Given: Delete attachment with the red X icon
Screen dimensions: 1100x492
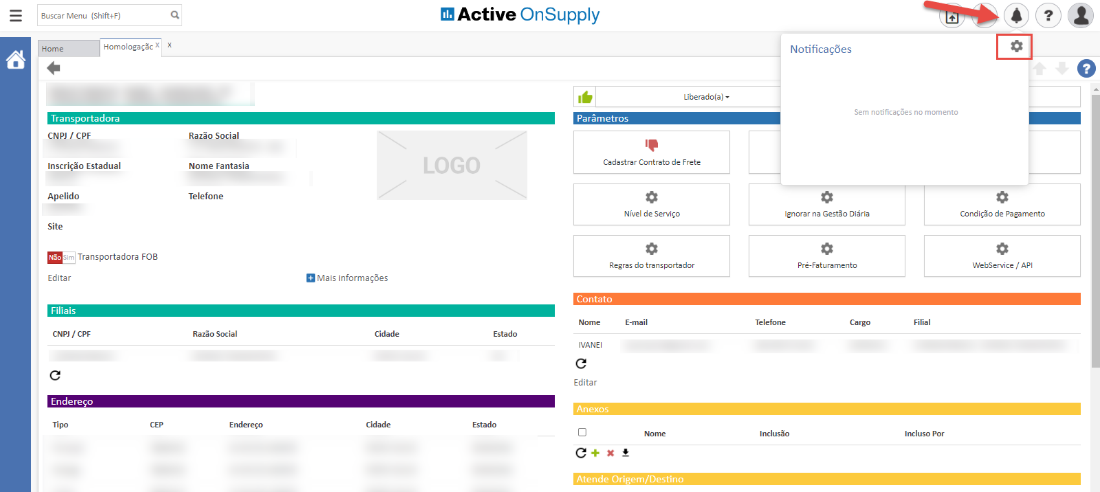Looking at the screenshot, I should pyautogui.click(x=610, y=453).
